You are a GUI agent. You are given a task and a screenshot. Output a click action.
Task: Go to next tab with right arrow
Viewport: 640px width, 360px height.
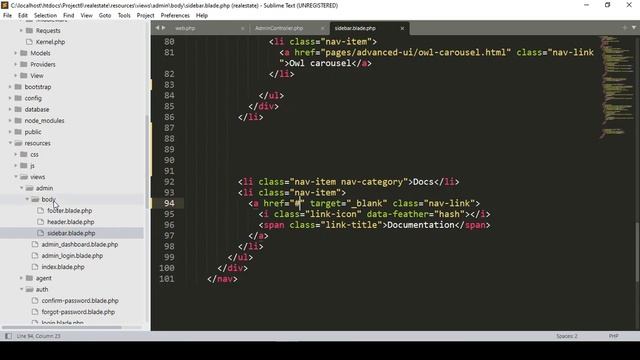164,28
